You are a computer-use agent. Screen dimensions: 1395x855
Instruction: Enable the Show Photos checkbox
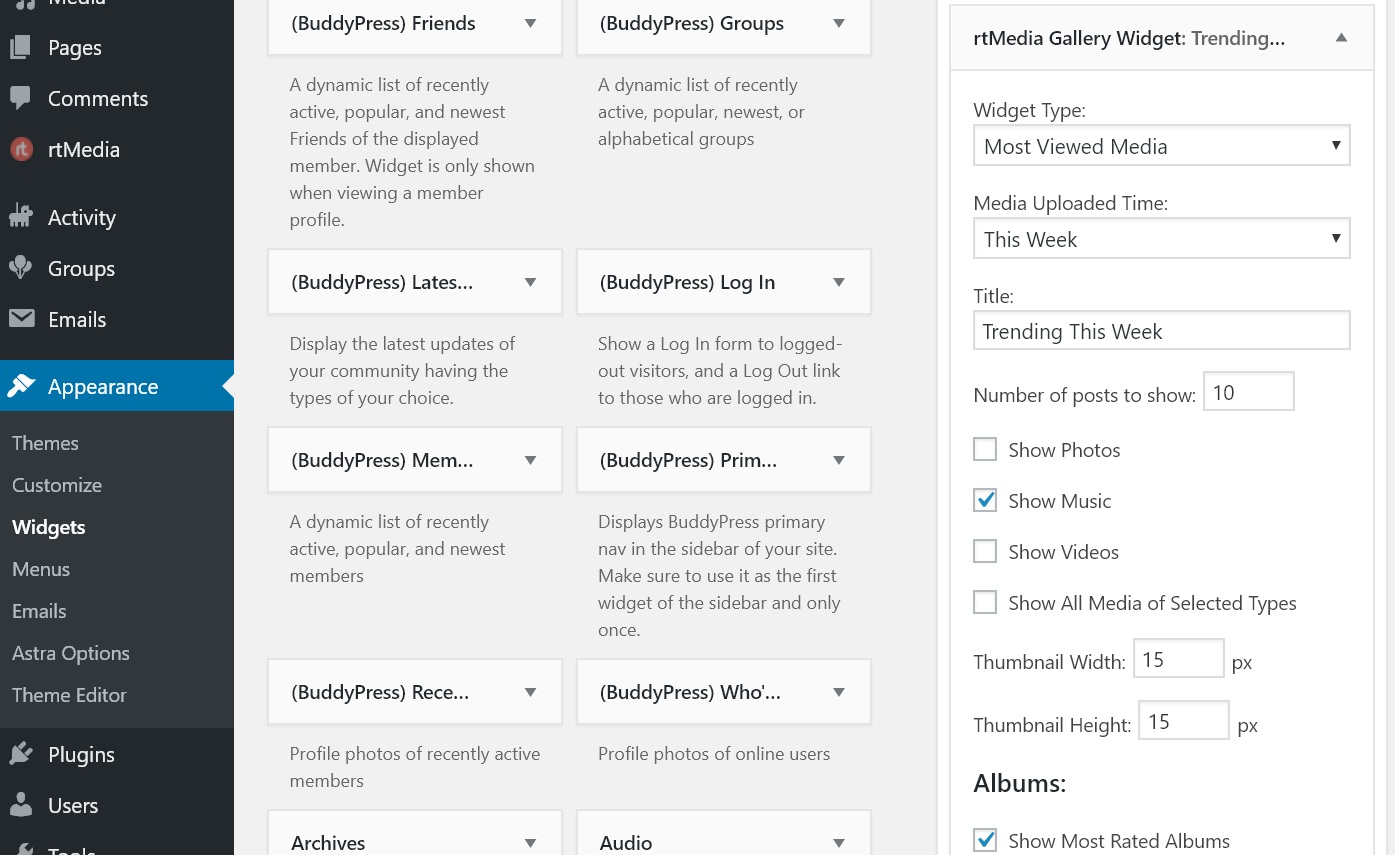[x=985, y=449]
